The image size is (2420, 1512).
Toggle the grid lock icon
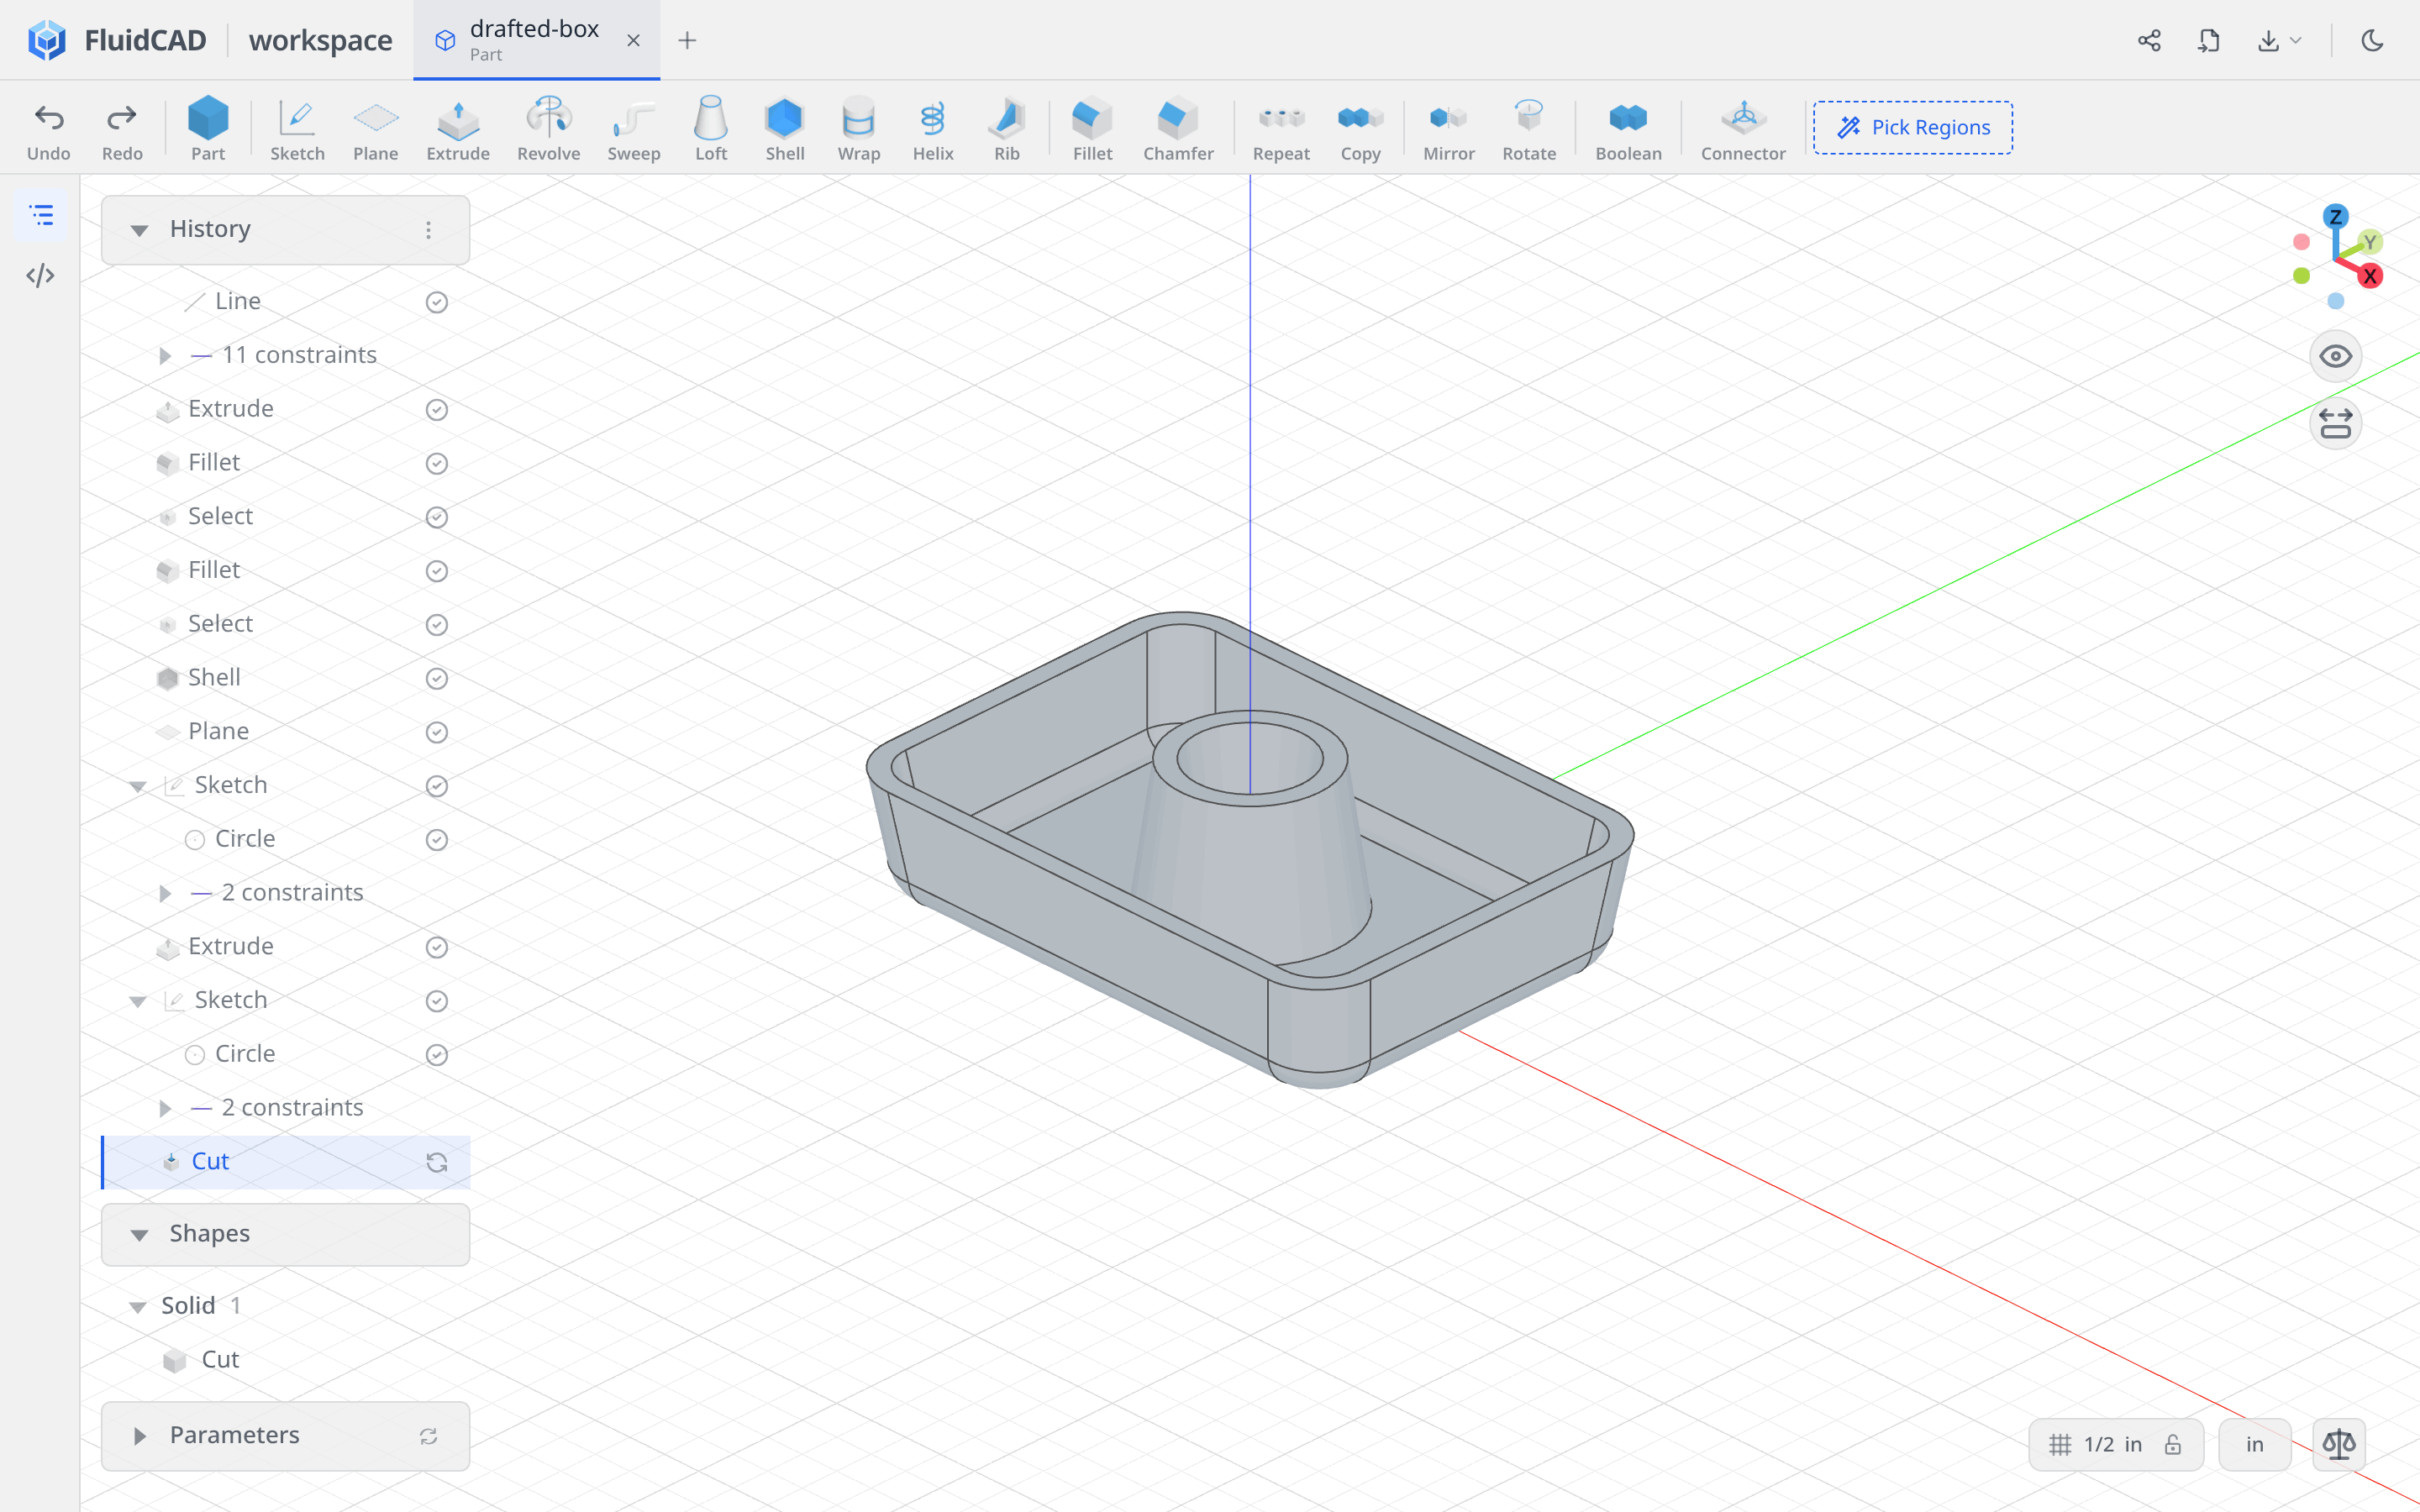point(2172,1444)
